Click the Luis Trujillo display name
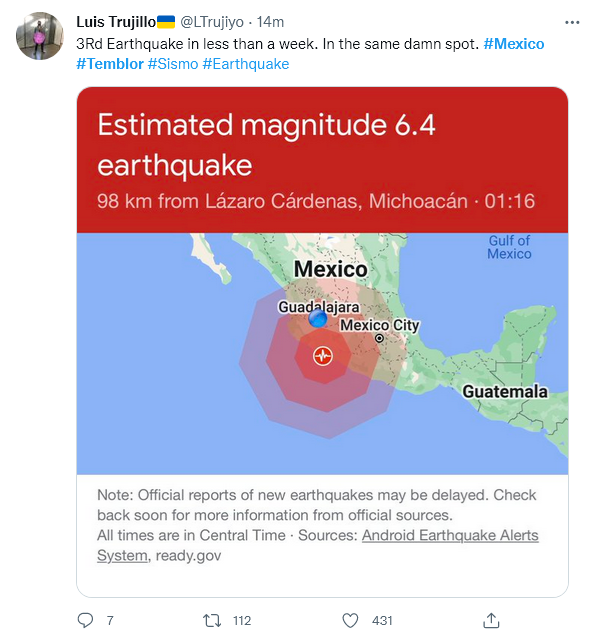 click(116, 22)
